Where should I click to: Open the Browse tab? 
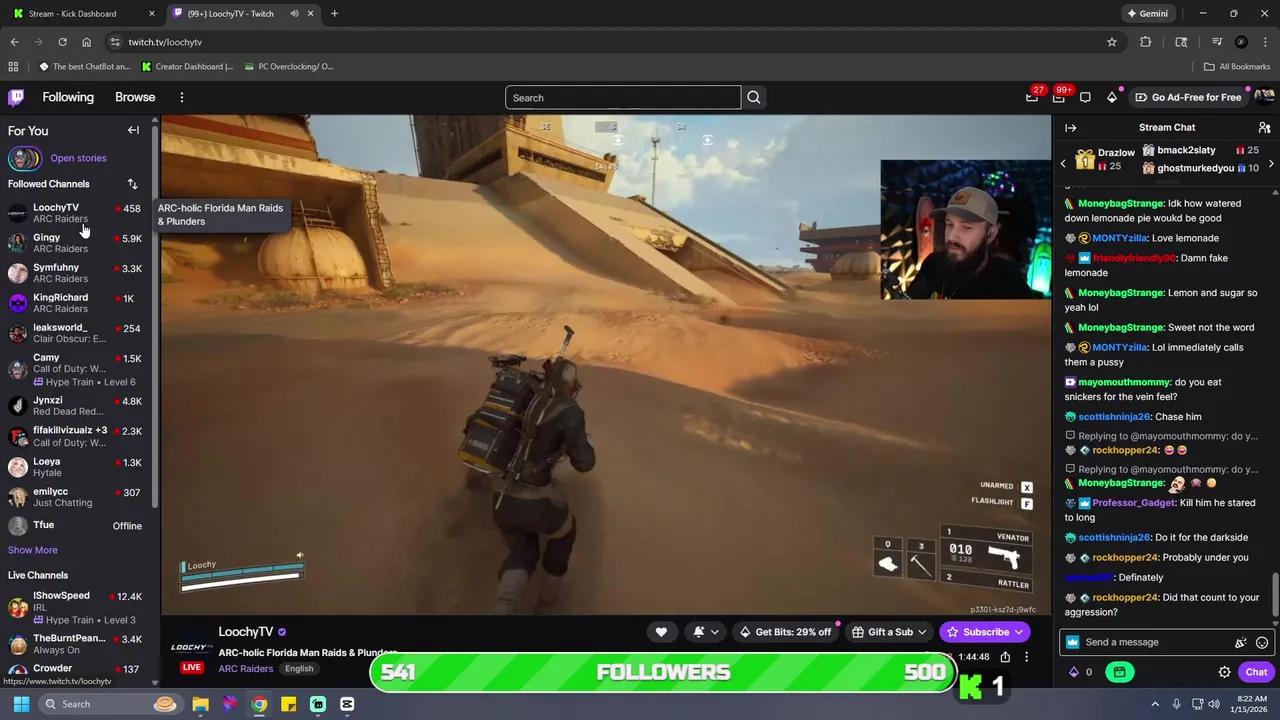tap(135, 97)
